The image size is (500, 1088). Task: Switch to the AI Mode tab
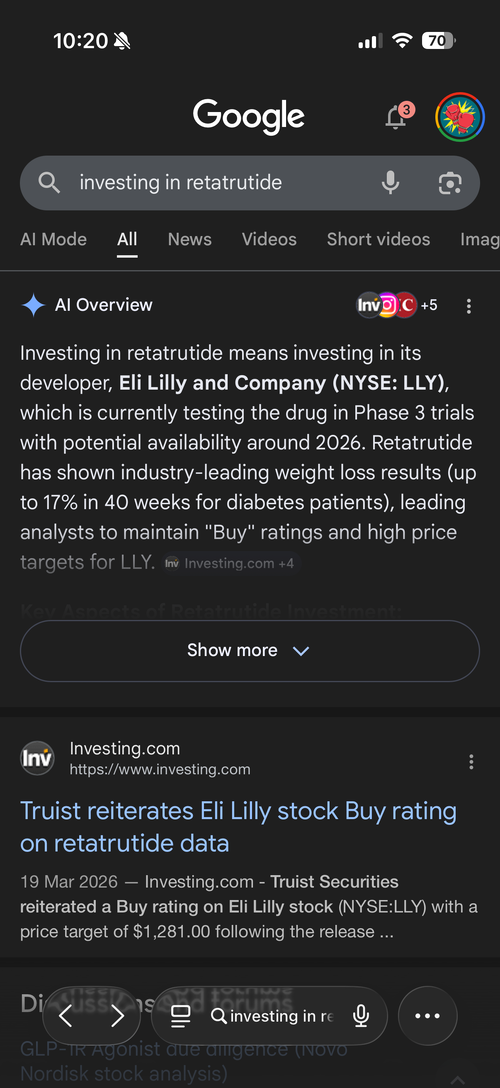[x=53, y=239]
